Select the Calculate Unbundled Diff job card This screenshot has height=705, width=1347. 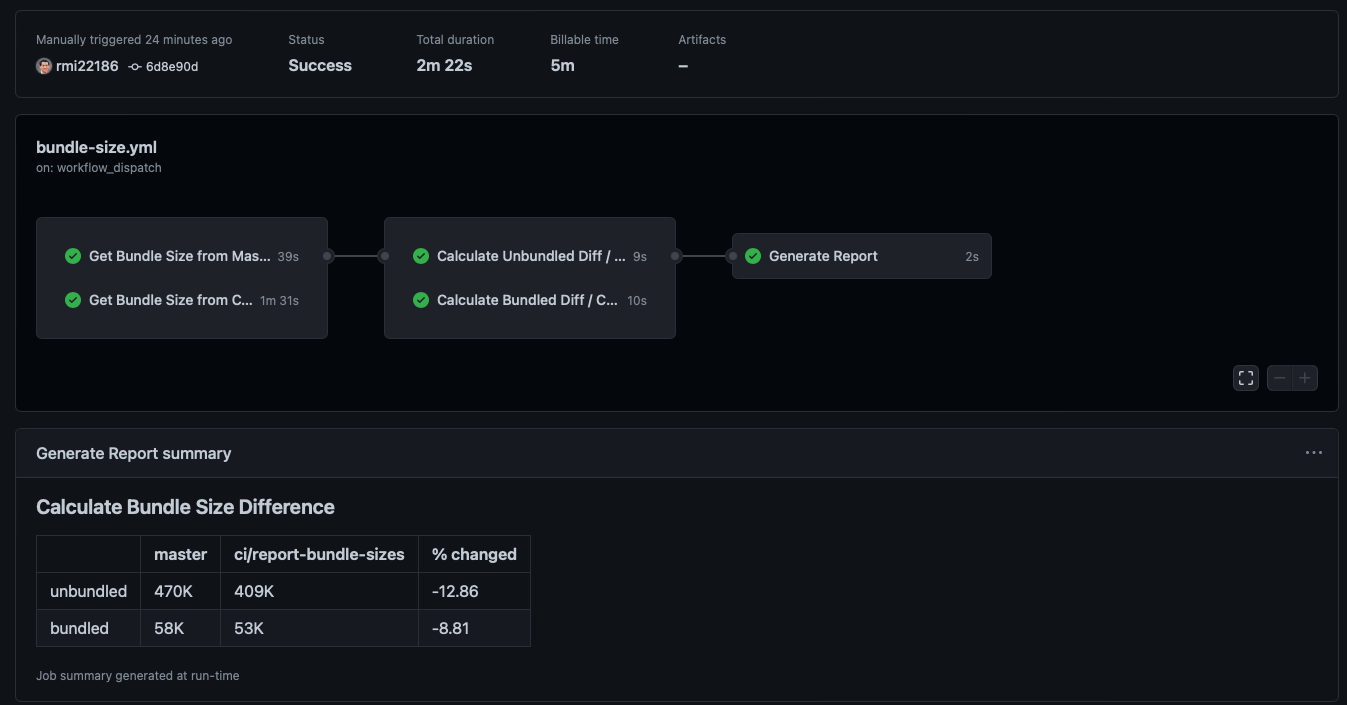pos(530,256)
